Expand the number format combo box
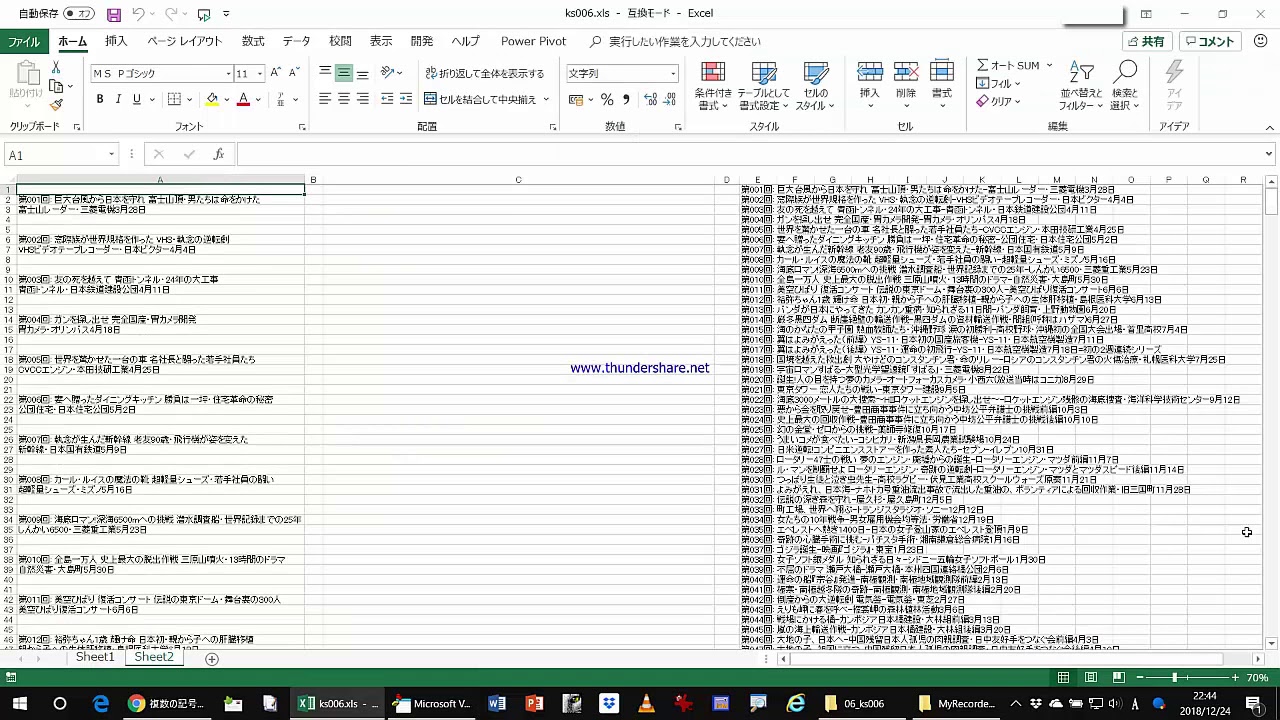The width and height of the screenshot is (1280, 720). (x=673, y=74)
